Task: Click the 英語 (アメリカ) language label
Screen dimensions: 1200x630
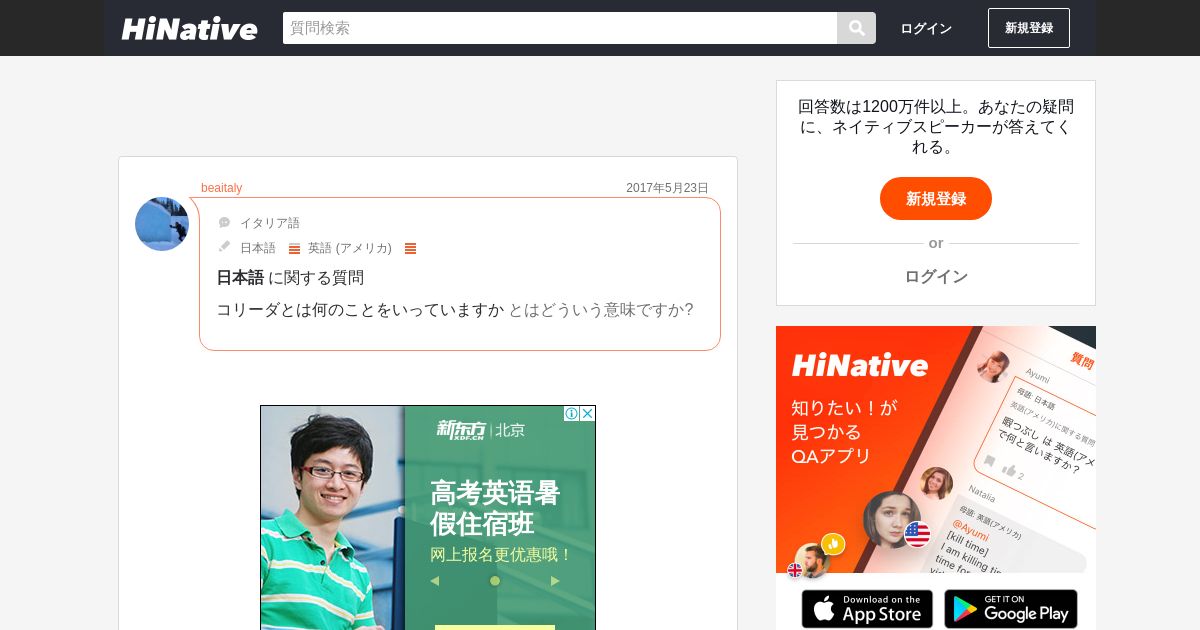Action: (350, 248)
